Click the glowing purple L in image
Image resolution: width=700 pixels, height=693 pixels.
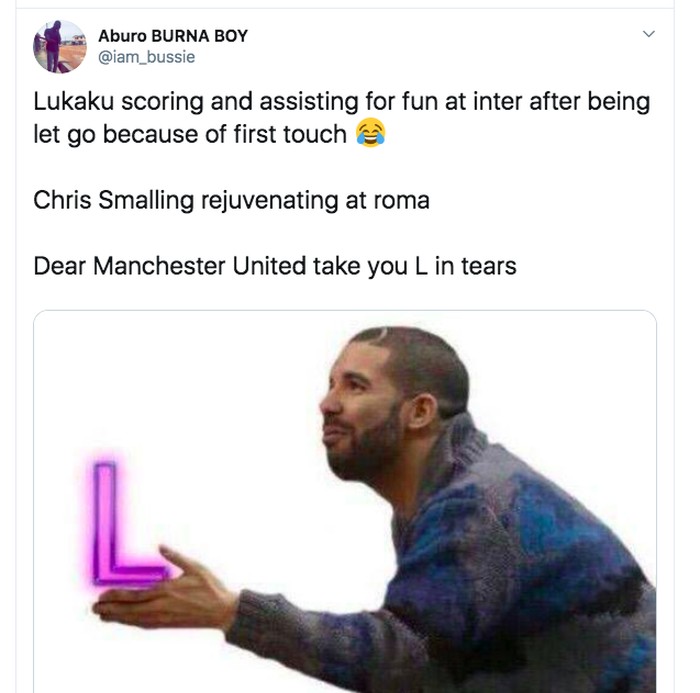pyautogui.click(x=127, y=523)
